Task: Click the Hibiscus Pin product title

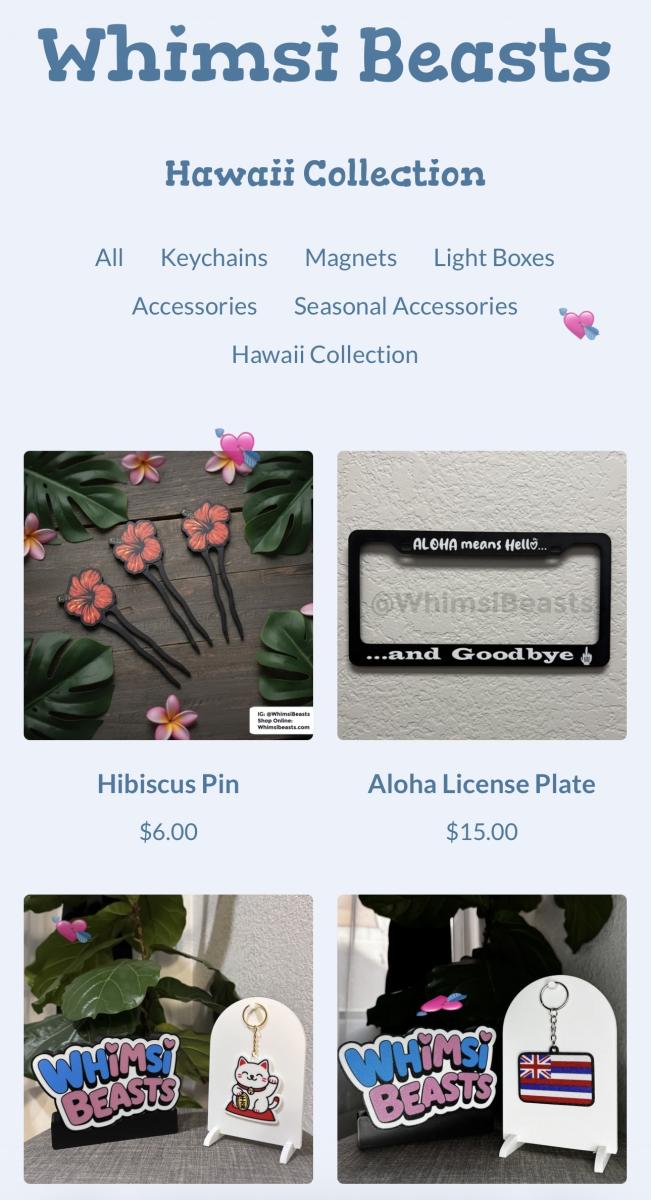Action: click(168, 784)
